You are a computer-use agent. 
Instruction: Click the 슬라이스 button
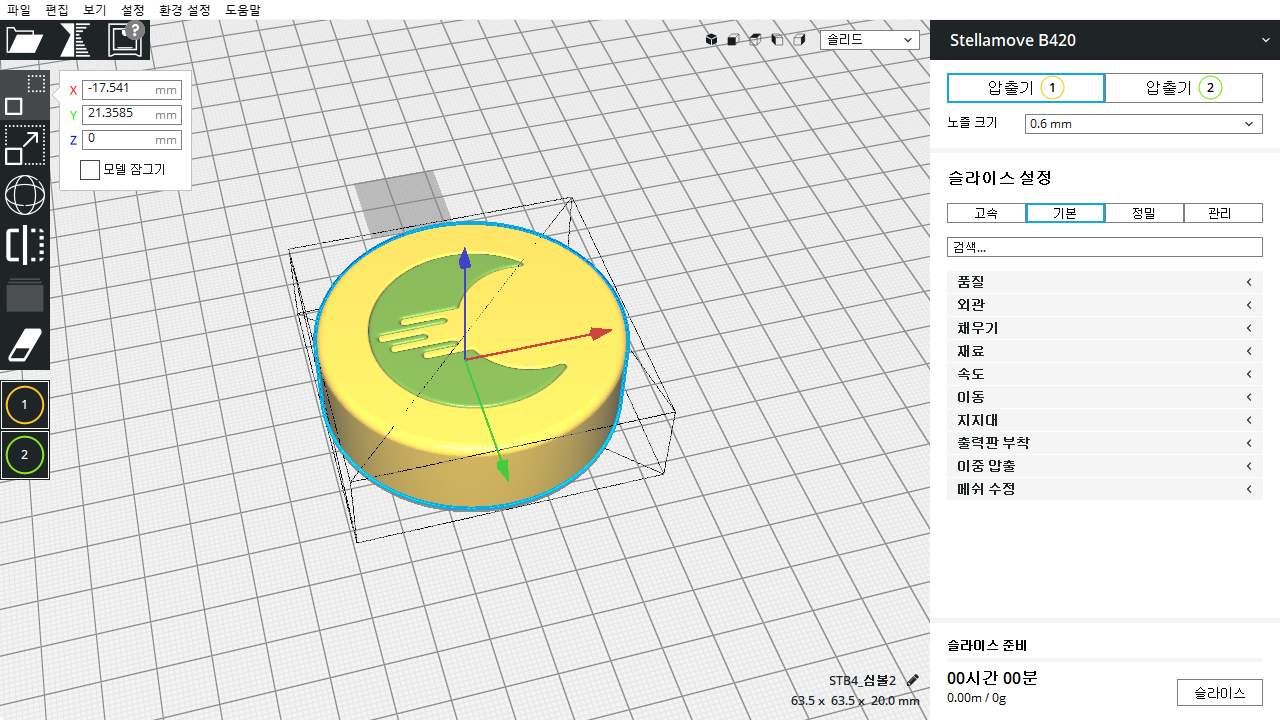pos(1220,692)
